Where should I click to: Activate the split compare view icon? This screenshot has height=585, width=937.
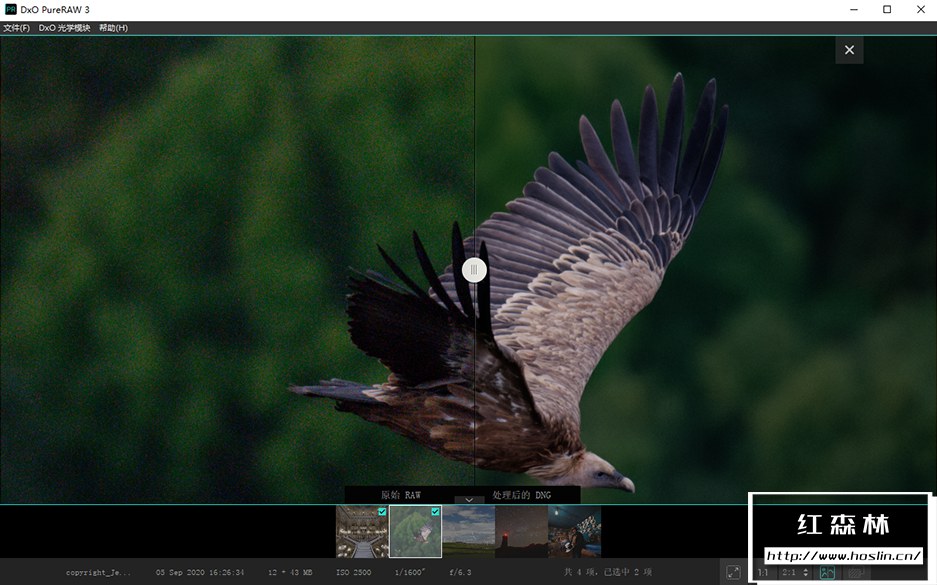pyautogui.click(x=827, y=573)
